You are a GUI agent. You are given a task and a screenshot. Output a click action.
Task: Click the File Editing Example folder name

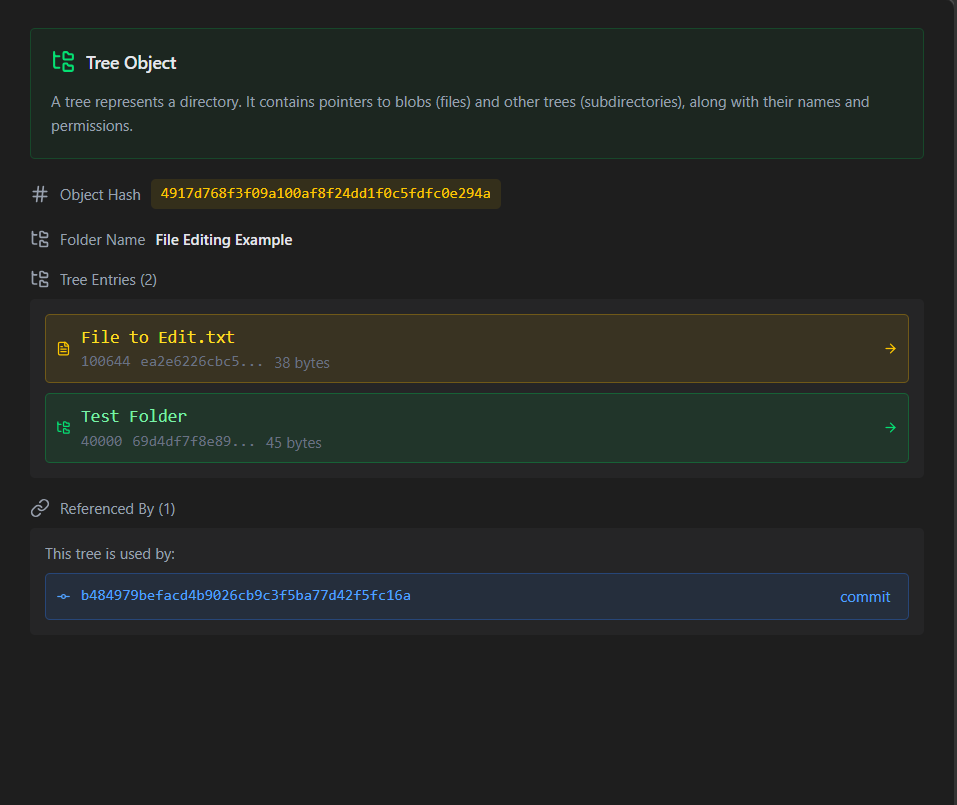click(224, 240)
